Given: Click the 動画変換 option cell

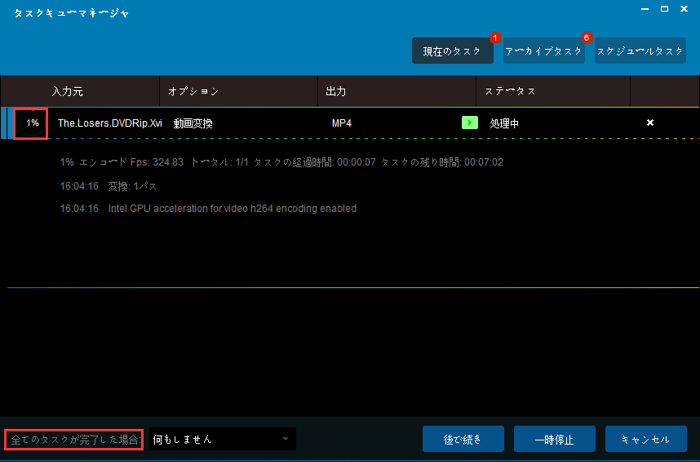Looking at the screenshot, I should (x=193, y=123).
